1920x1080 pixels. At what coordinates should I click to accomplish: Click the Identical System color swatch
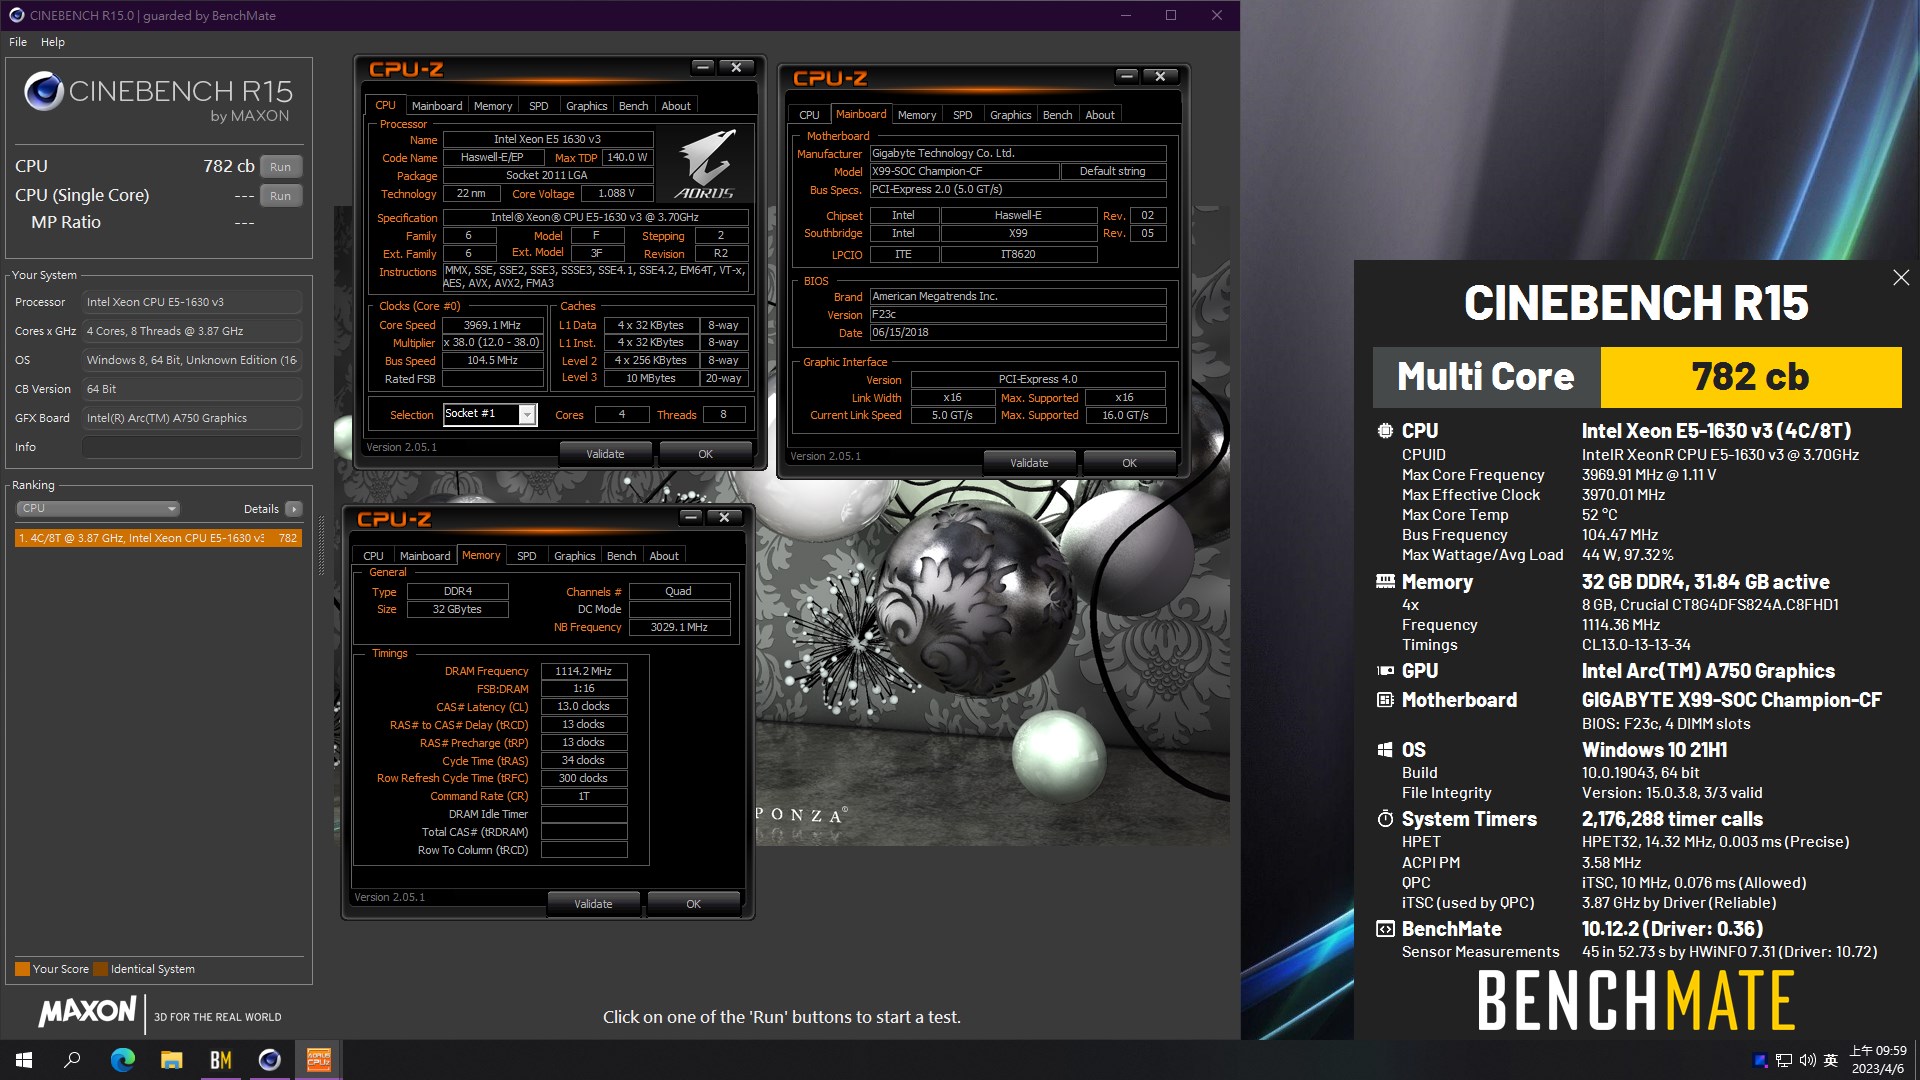click(100, 969)
